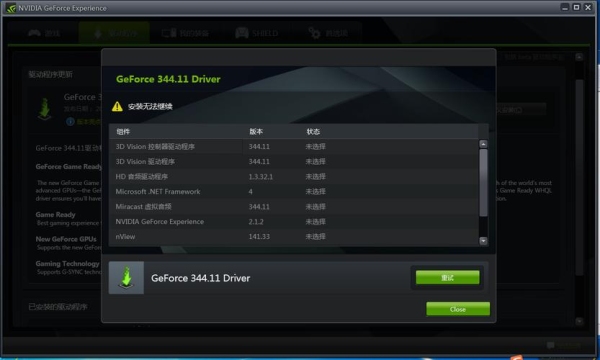The width and height of the screenshot is (600, 360).
Task: Close the GeForce Experience window
Action: [x=588, y=7]
